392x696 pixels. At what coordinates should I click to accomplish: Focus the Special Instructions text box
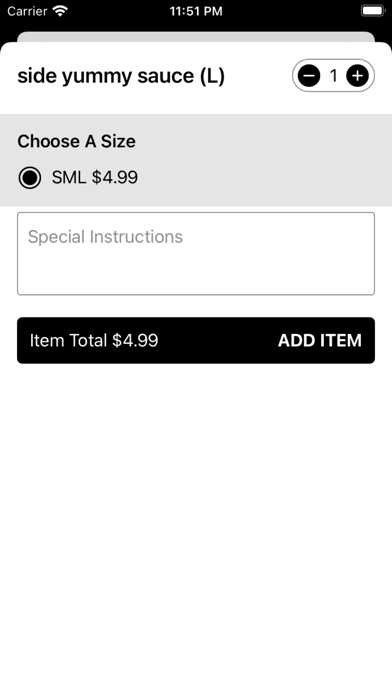click(196, 253)
